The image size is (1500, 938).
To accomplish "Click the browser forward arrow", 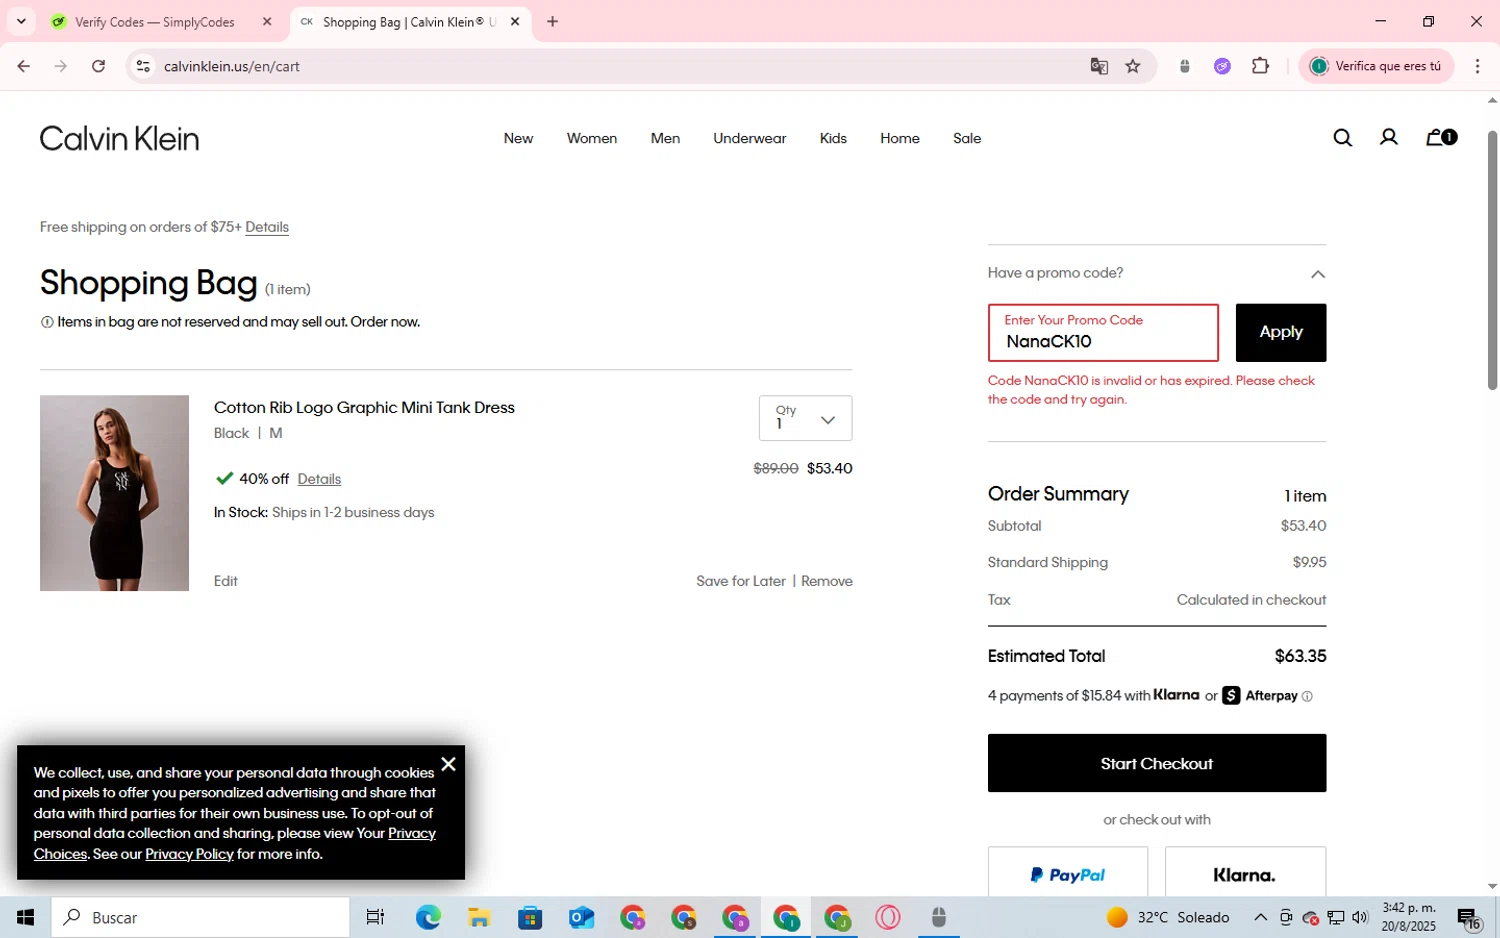I will [61, 66].
